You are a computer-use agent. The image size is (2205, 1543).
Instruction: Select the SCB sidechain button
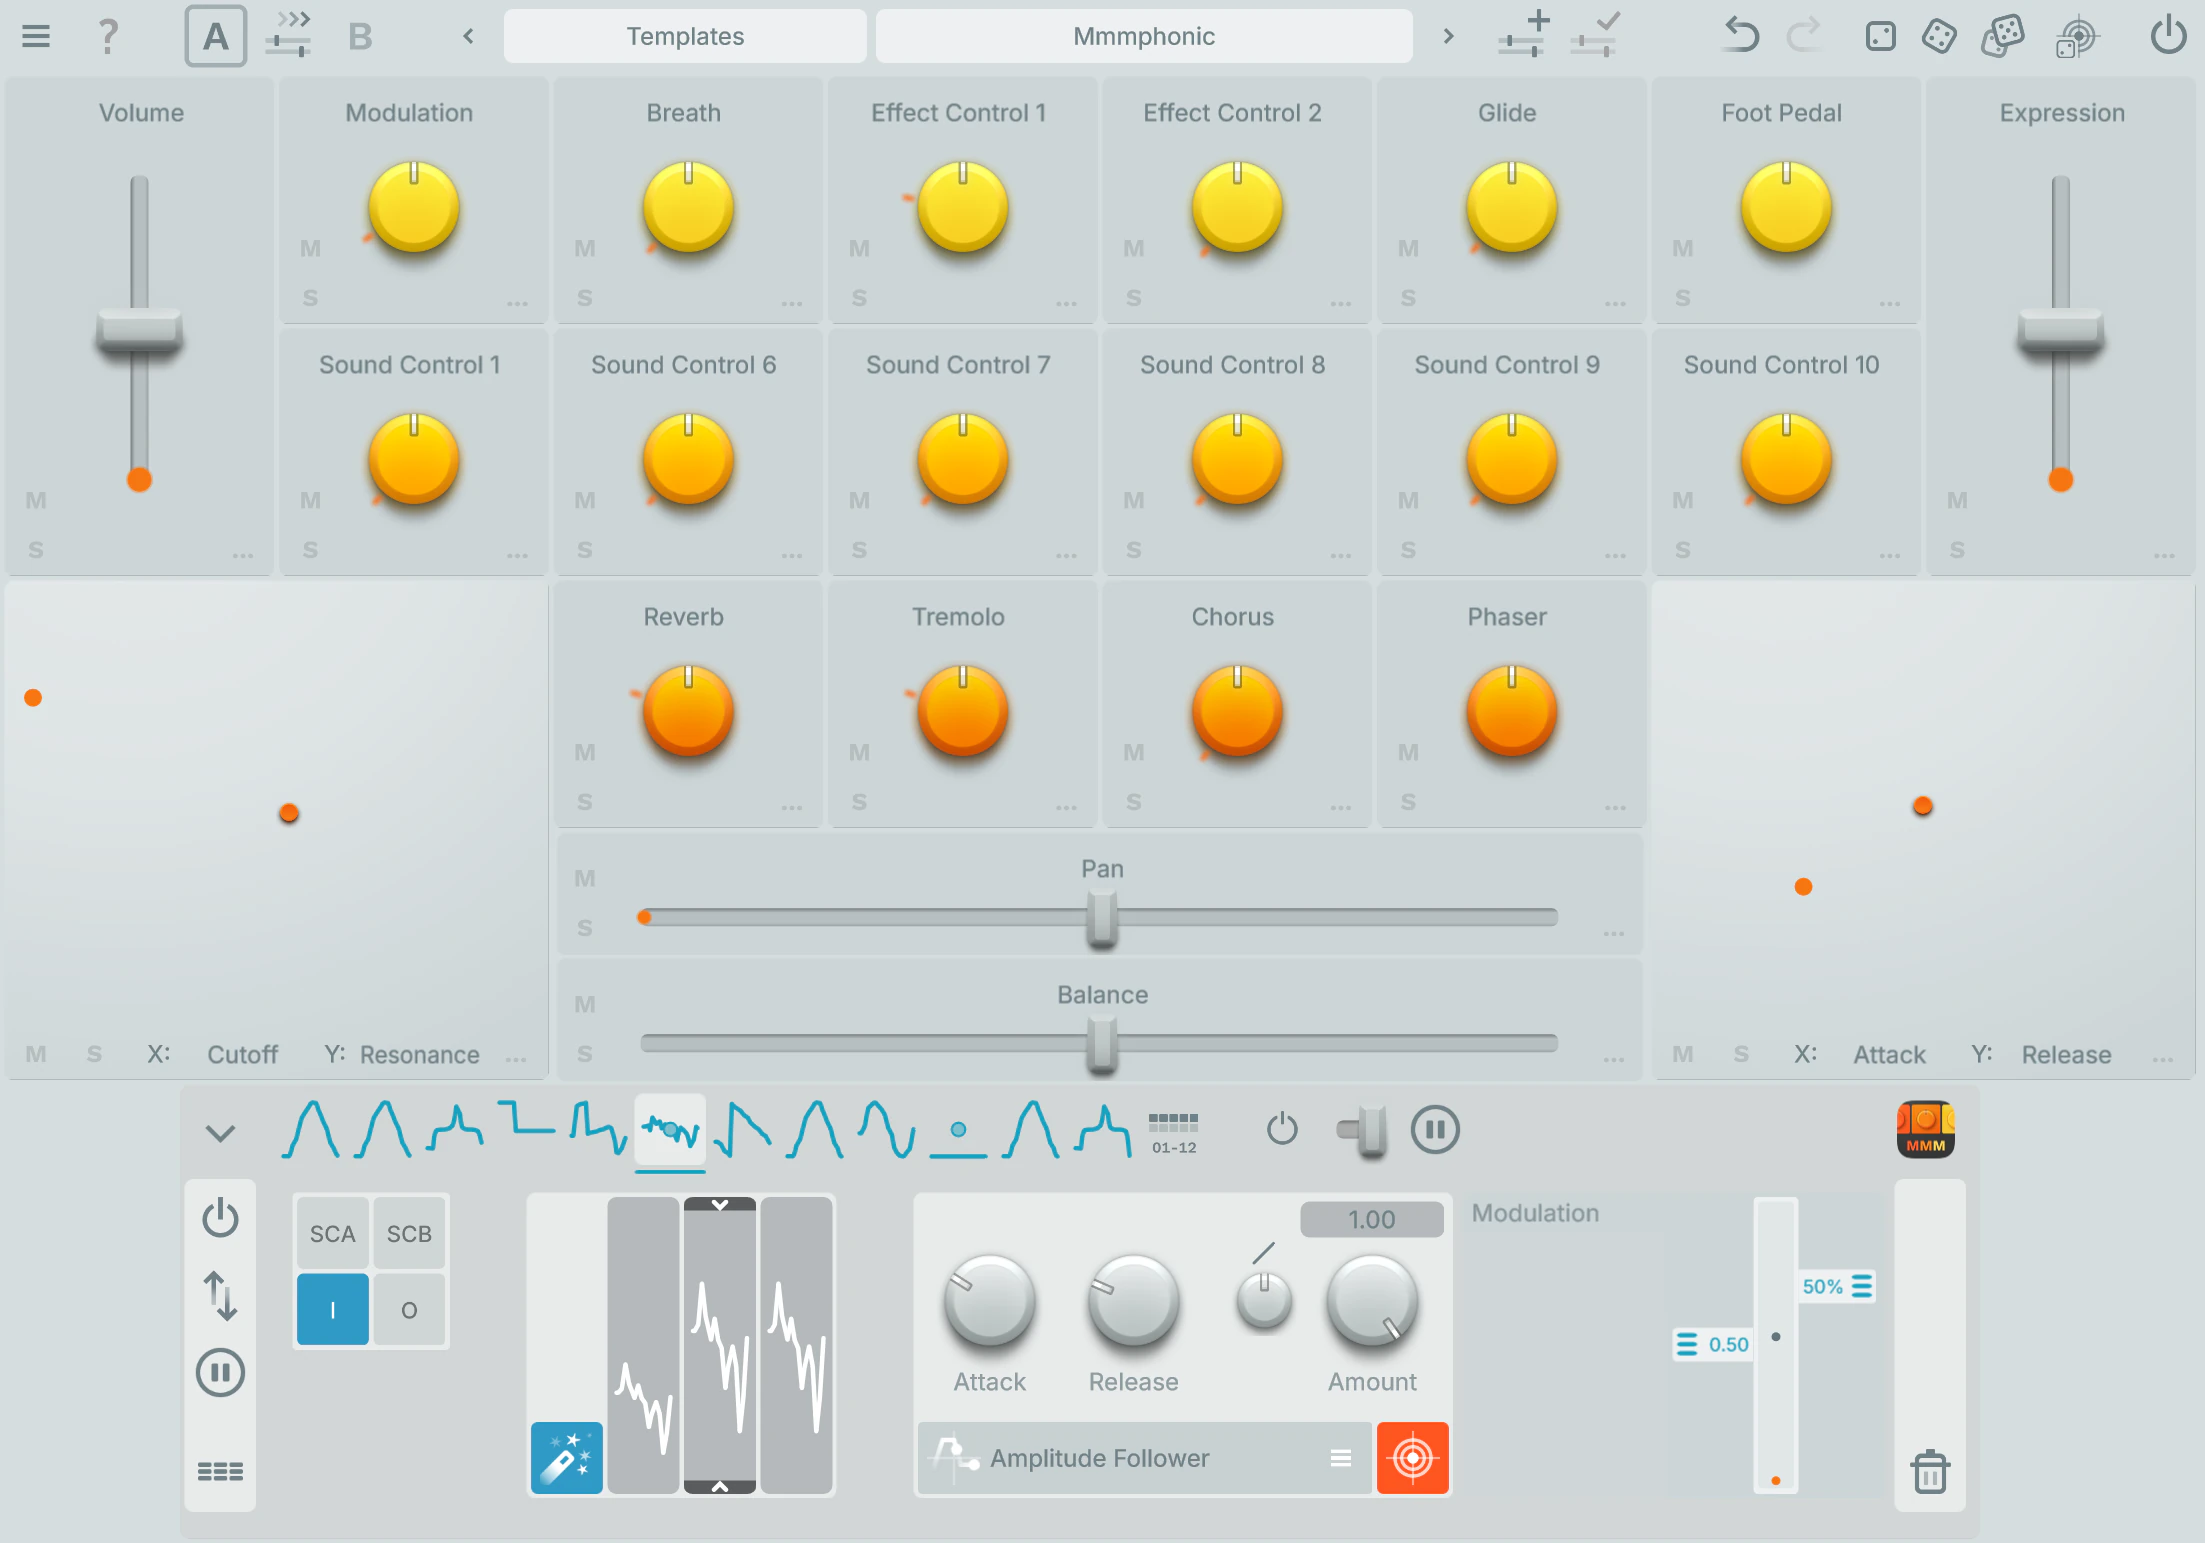coord(409,1234)
